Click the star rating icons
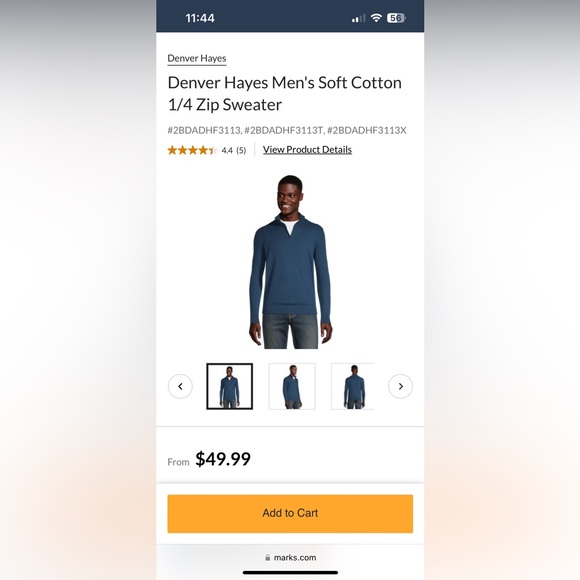The image size is (580, 580). point(192,150)
